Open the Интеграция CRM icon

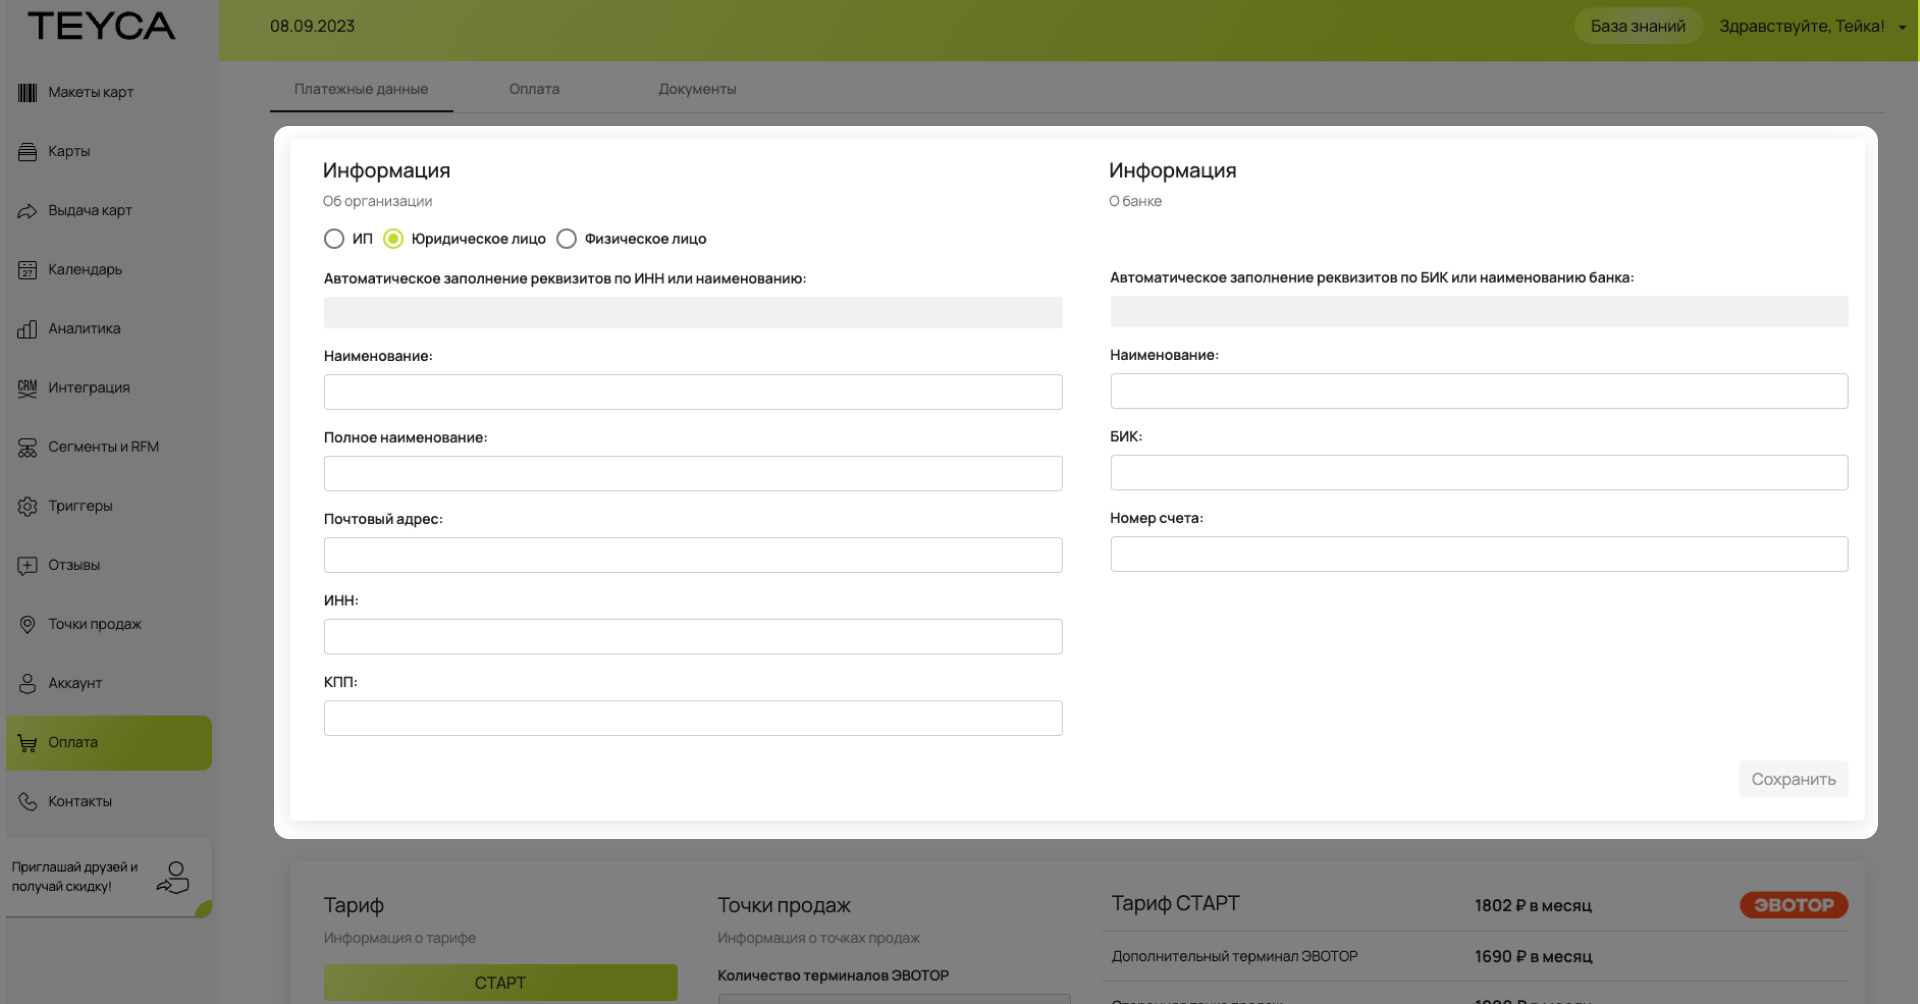click(x=27, y=387)
